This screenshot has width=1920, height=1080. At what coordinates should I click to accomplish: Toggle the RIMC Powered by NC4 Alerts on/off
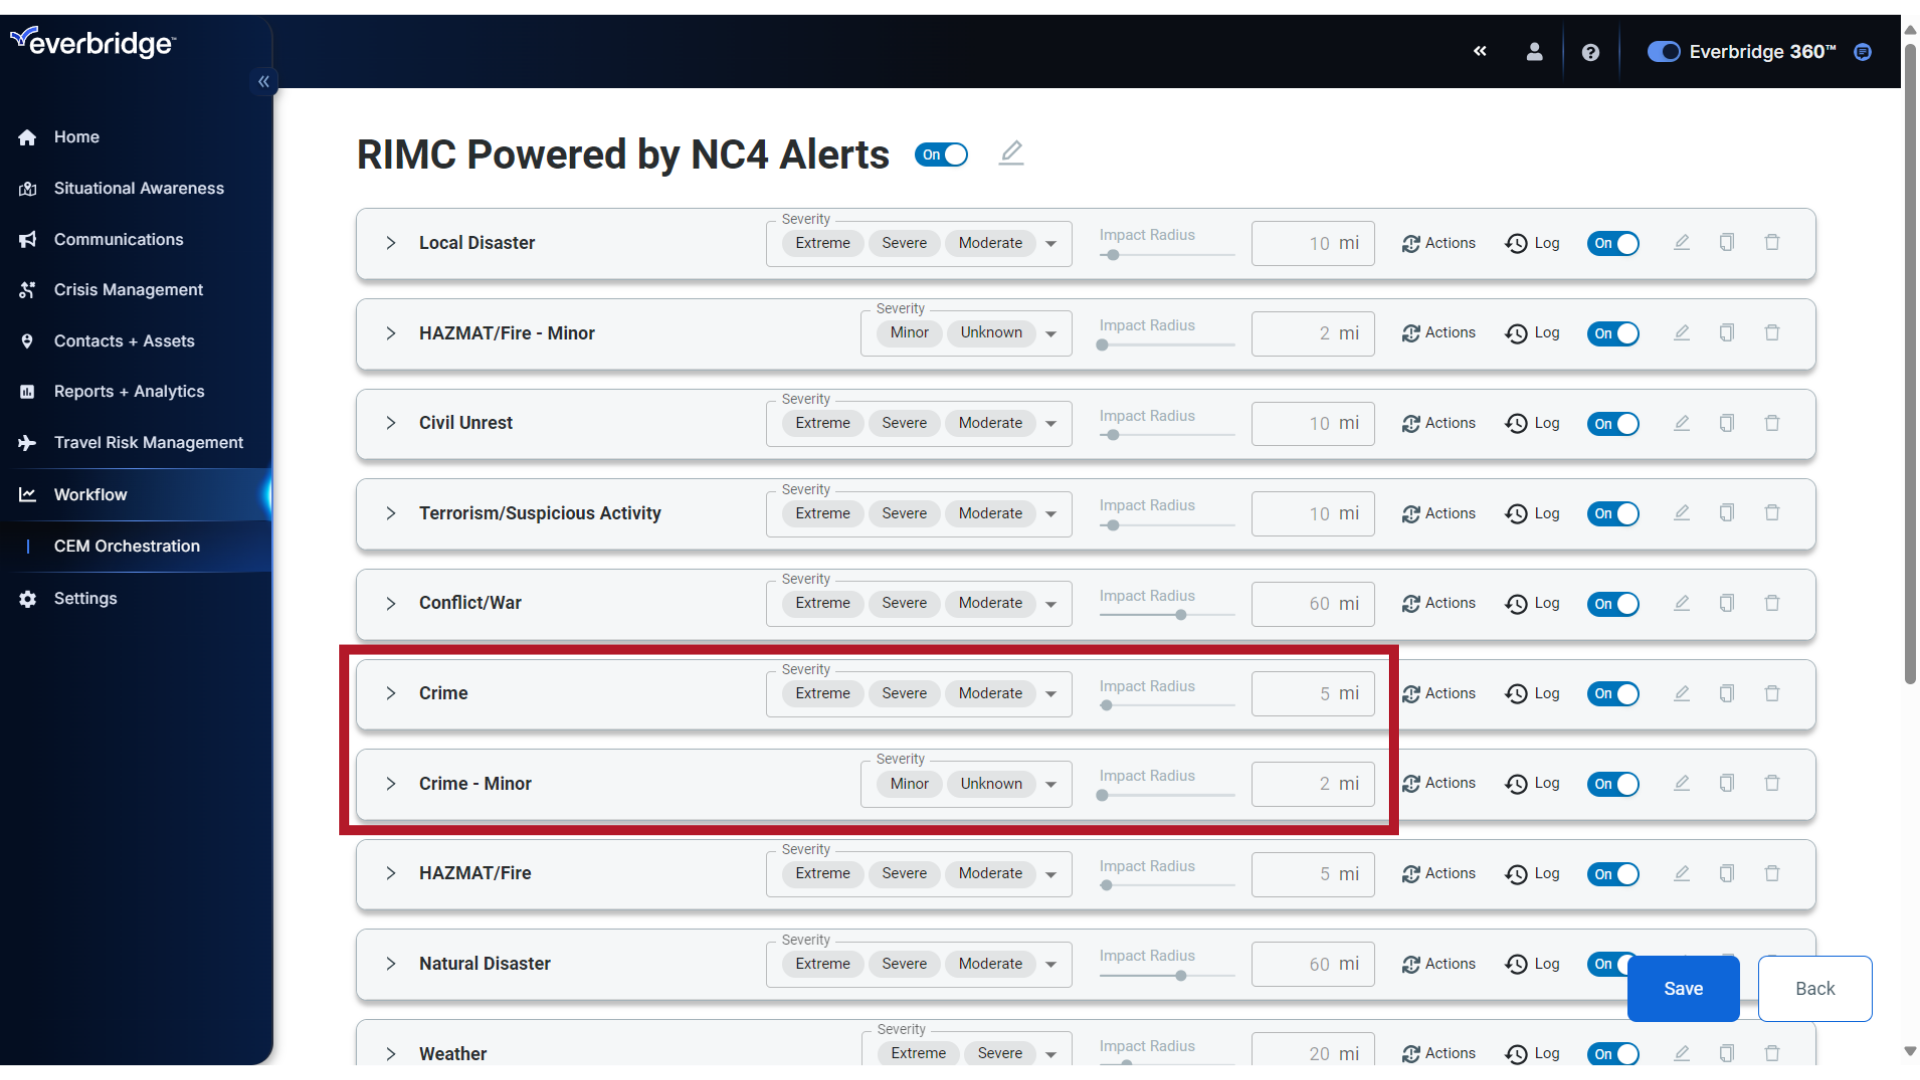[943, 154]
